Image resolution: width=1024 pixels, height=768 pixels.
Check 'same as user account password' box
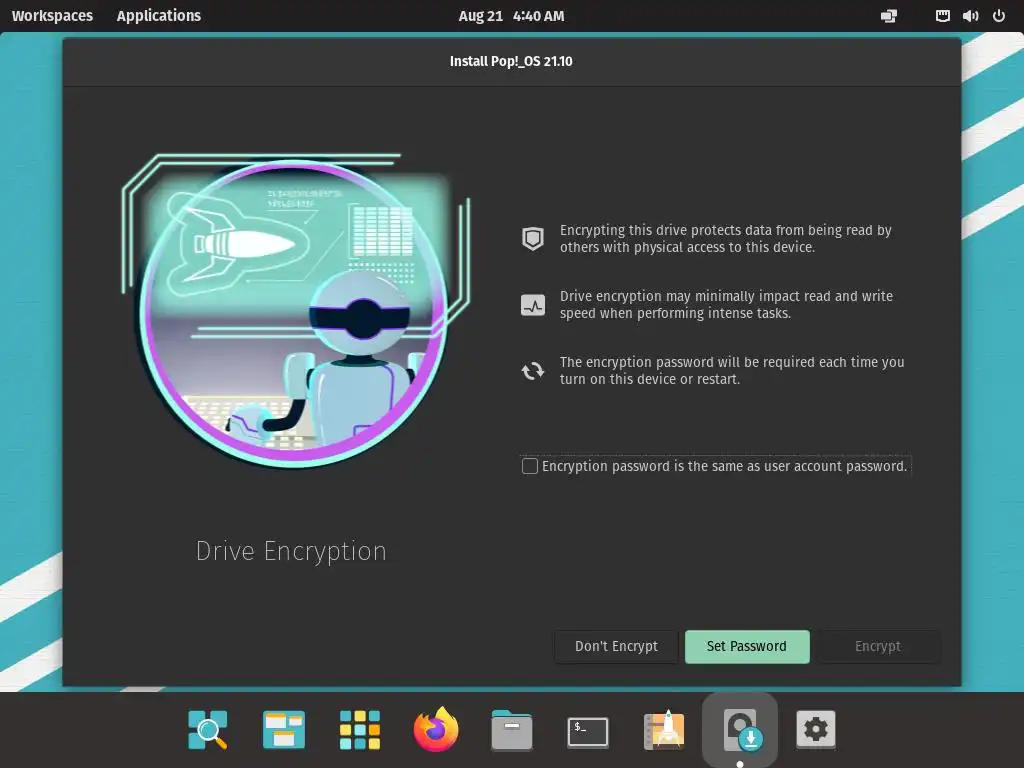coord(530,466)
